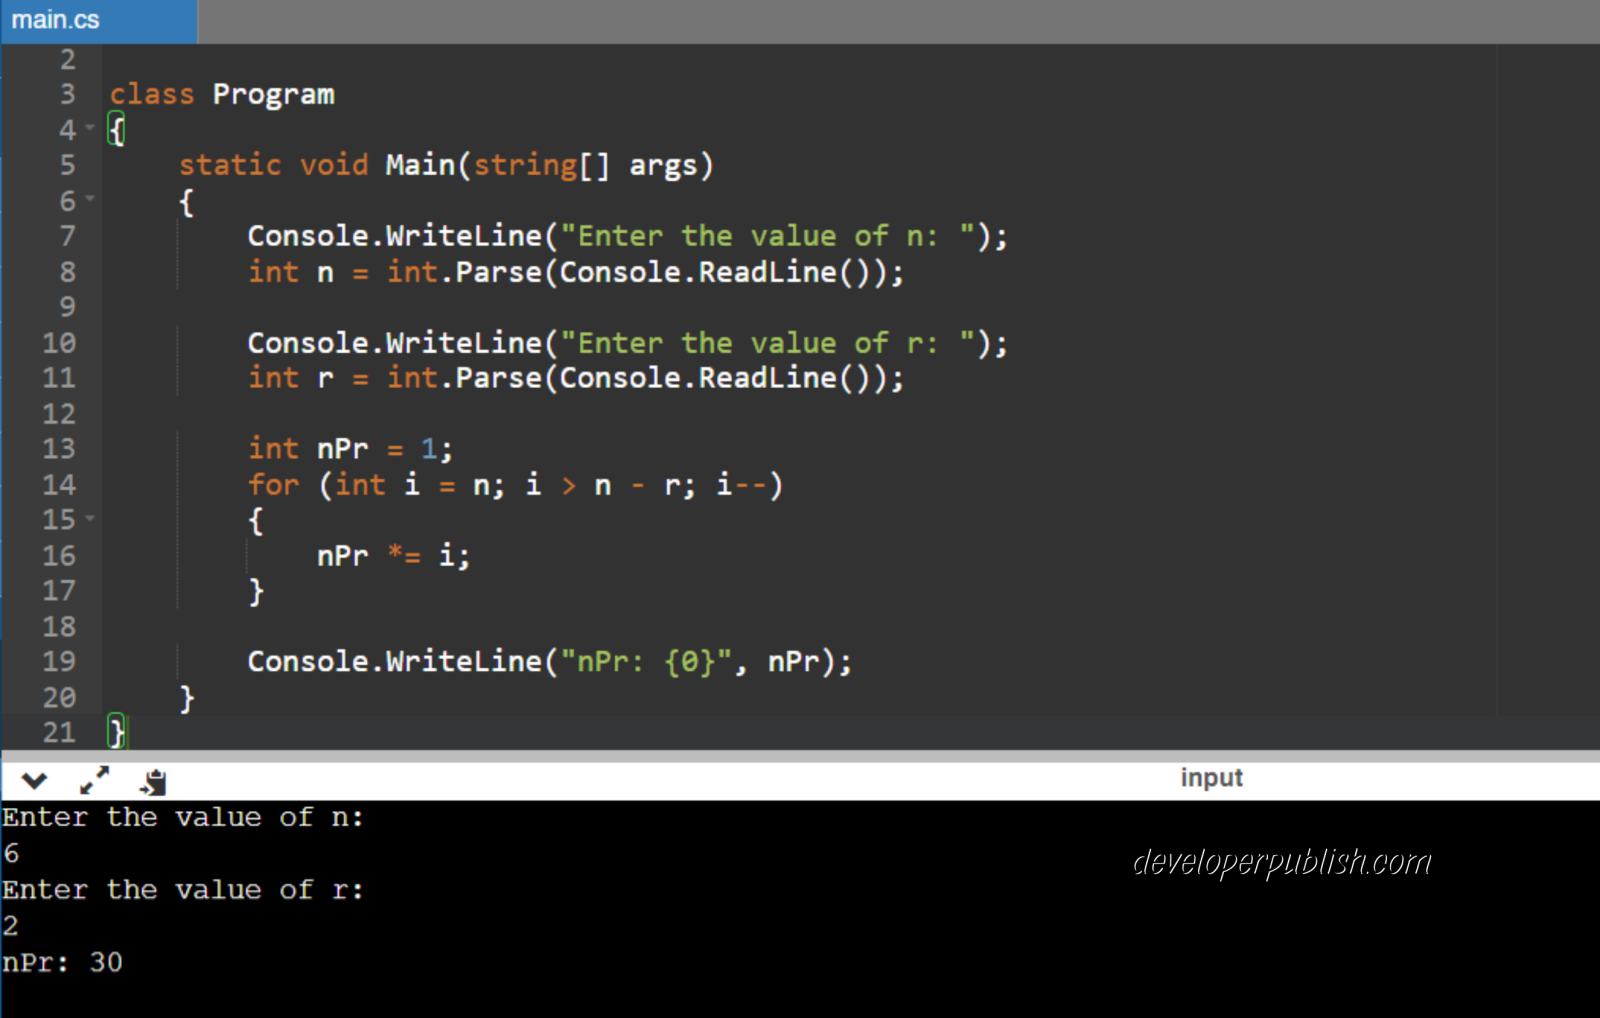Click the chevron-down icon in the console toolbar

(x=33, y=781)
